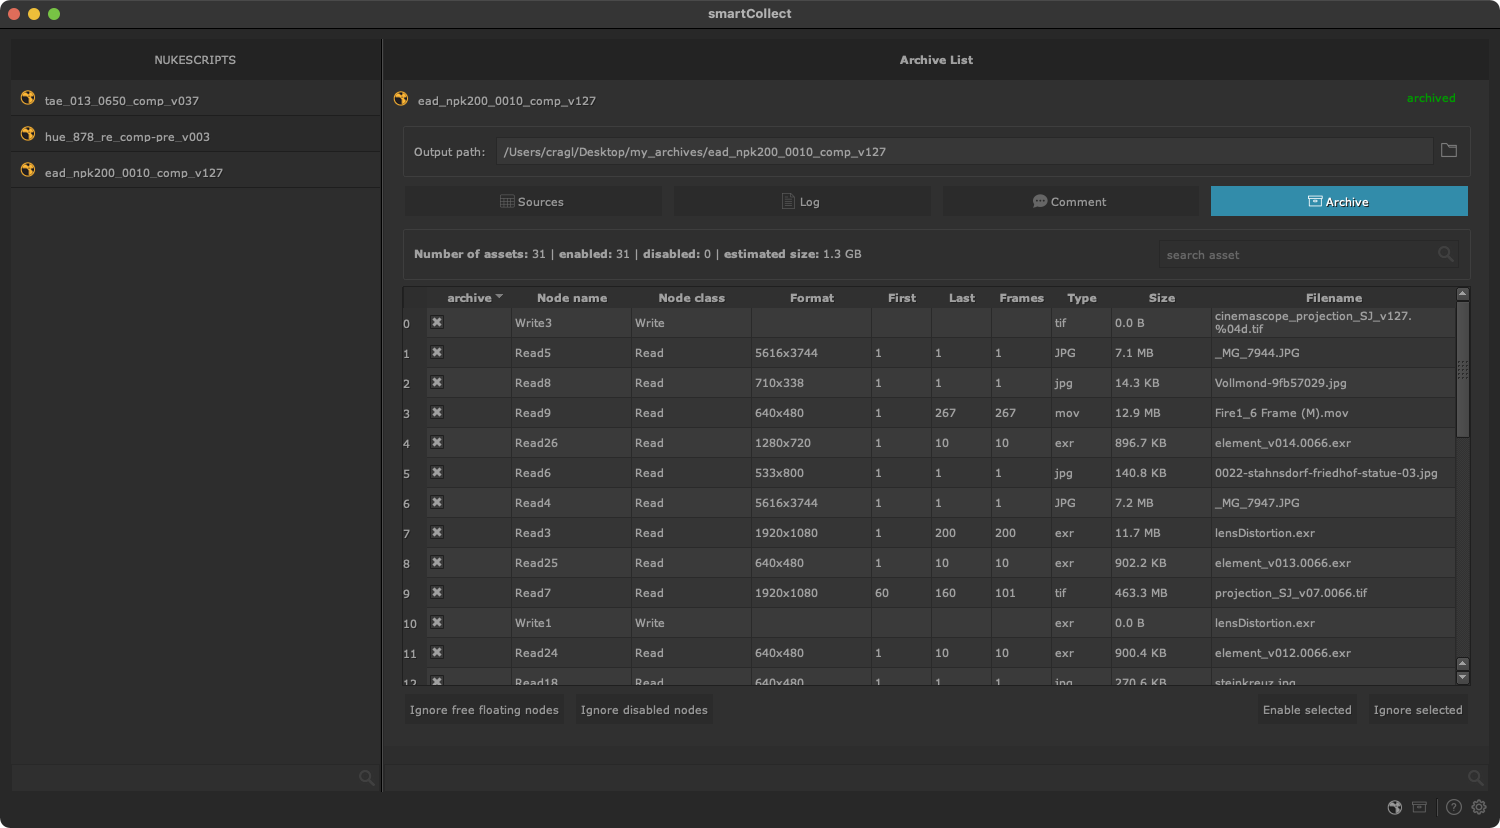Browse output path with the folder icon
This screenshot has height=828, width=1500.
pyautogui.click(x=1449, y=151)
